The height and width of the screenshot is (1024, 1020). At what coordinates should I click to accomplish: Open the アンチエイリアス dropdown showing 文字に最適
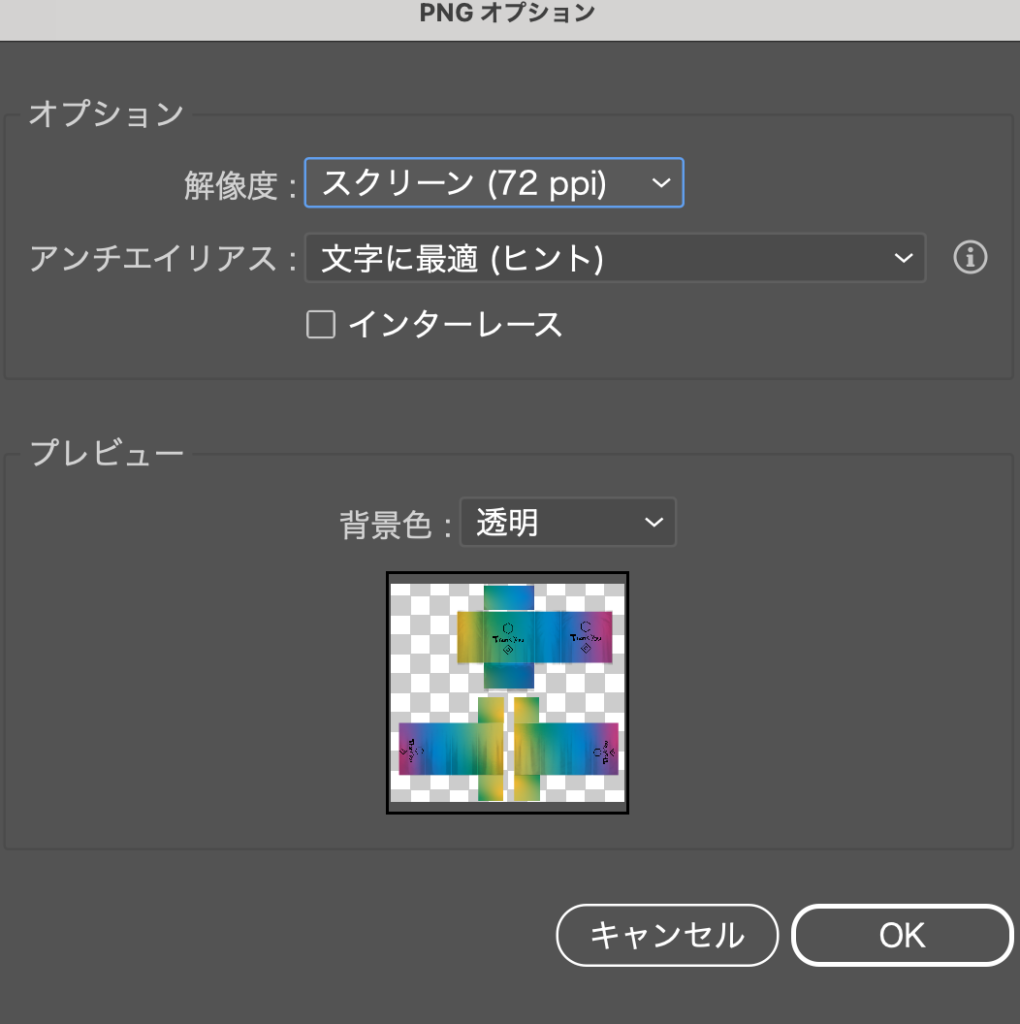[x=614, y=259]
